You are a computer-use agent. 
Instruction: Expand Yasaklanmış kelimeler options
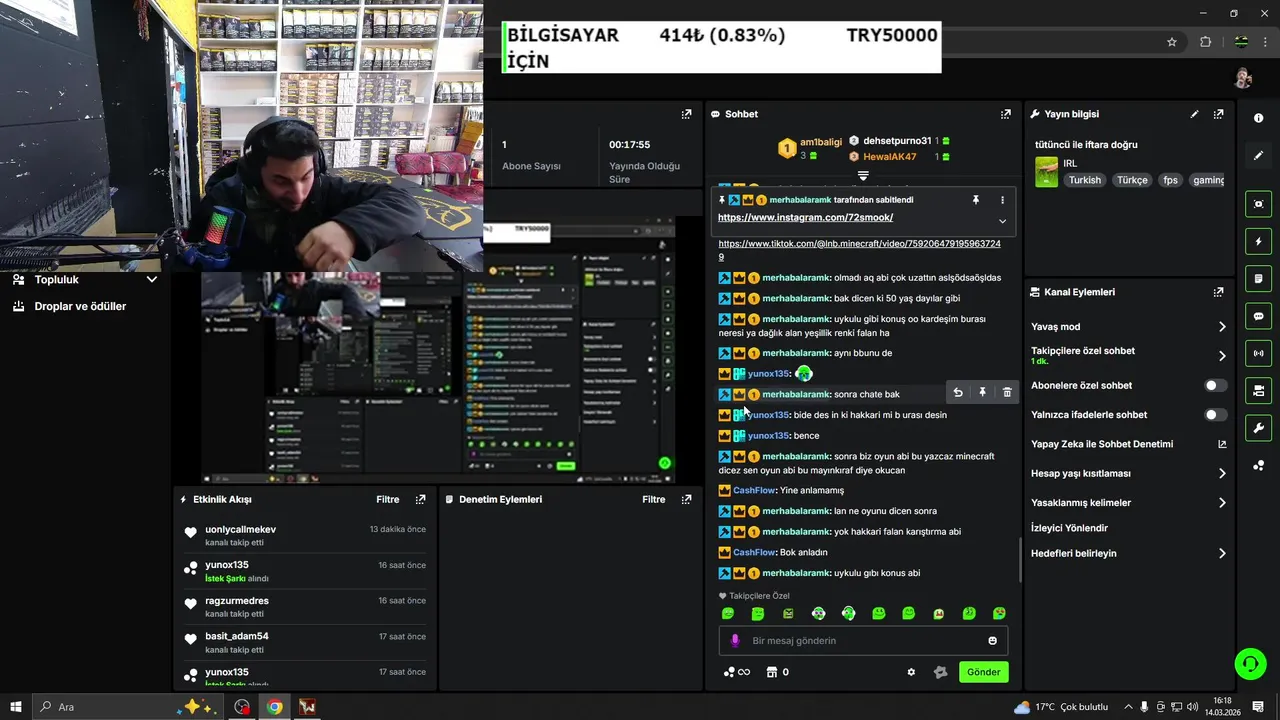click(x=1222, y=503)
